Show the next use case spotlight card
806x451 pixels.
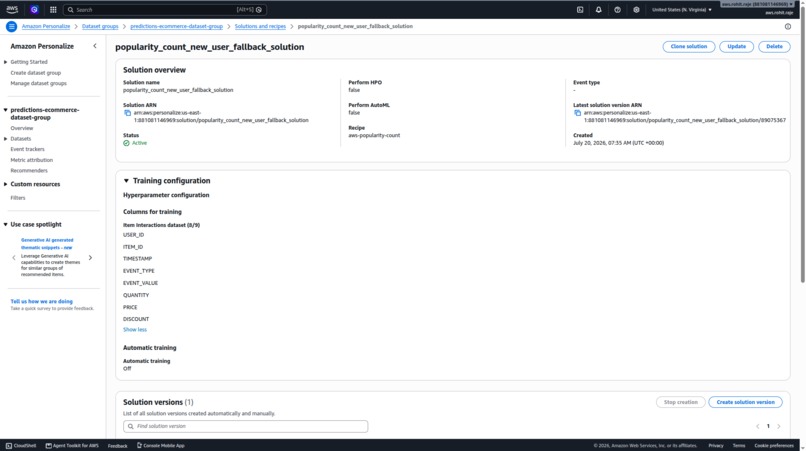(90, 258)
